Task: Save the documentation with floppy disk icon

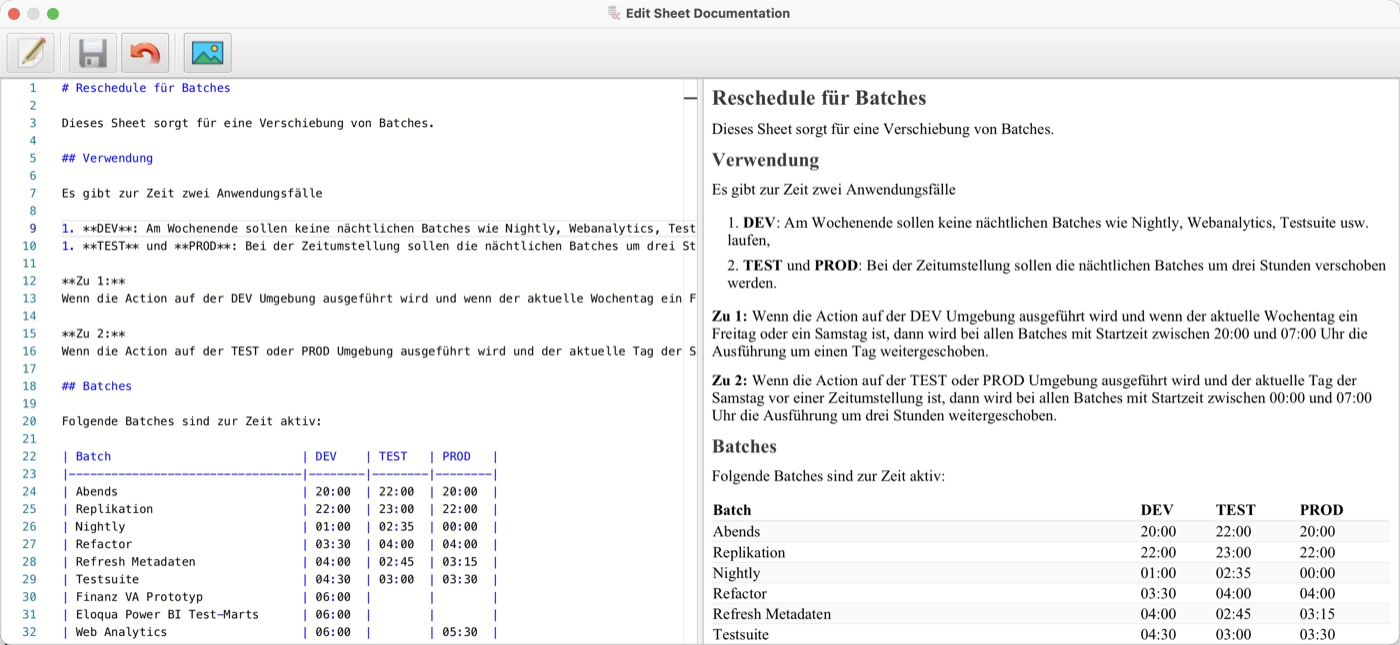Action: pyautogui.click(x=93, y=53)
